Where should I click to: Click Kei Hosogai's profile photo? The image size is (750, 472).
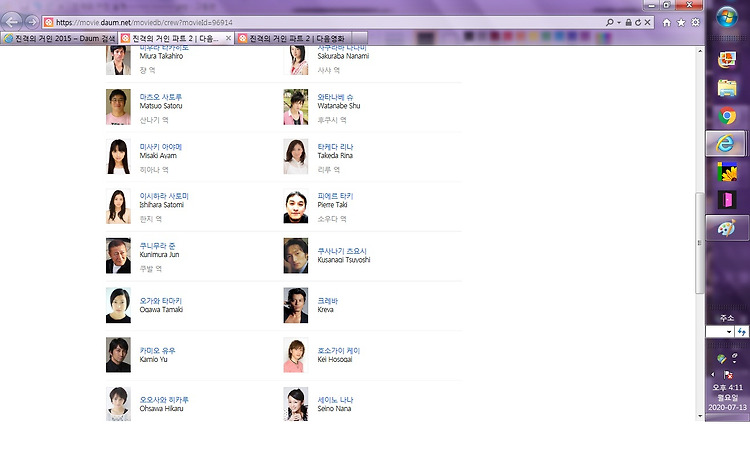296,355
